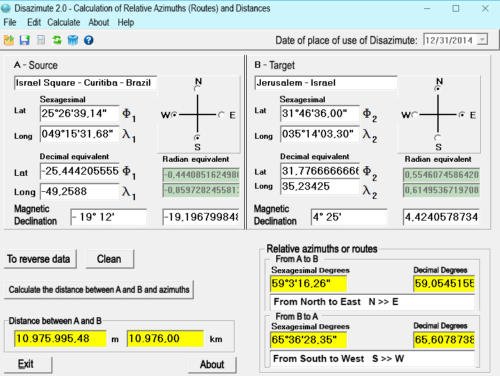
Task: Click Target sexagesimal latitude 31°46'36,00" field
Action: (x=320, y=114)
